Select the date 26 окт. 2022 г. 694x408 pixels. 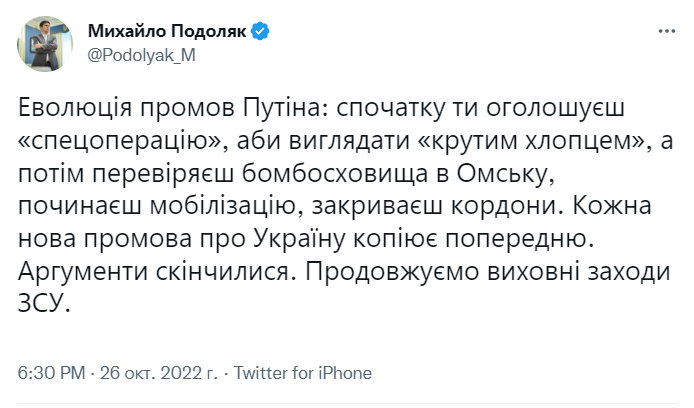[x=159, y=373]
